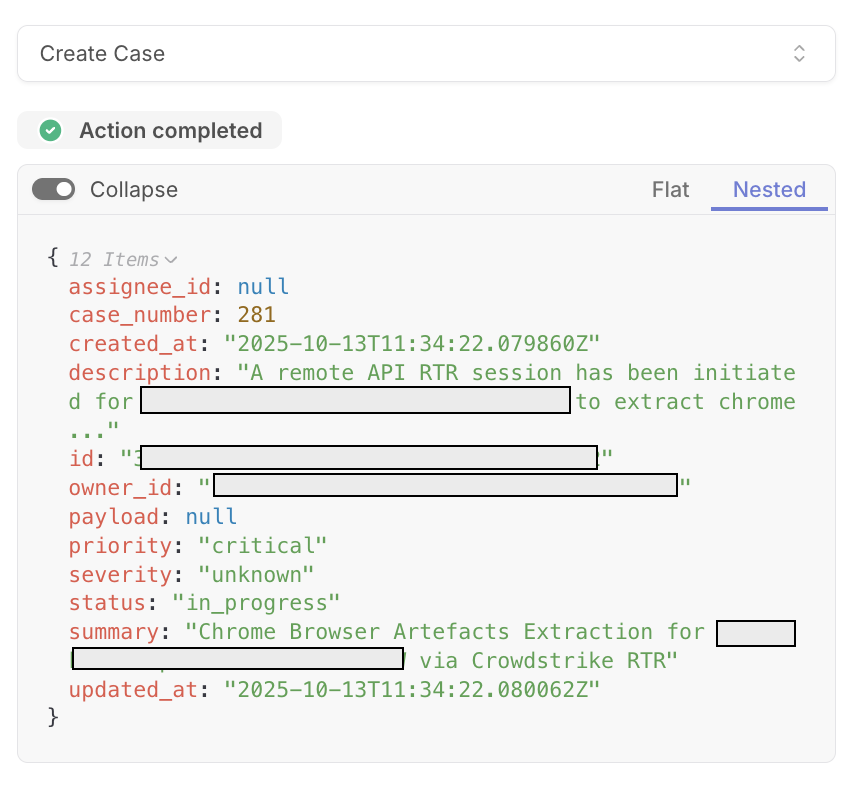Click the description text value
Viewport: 858px width, 786px height.
(x=432, y=401)
